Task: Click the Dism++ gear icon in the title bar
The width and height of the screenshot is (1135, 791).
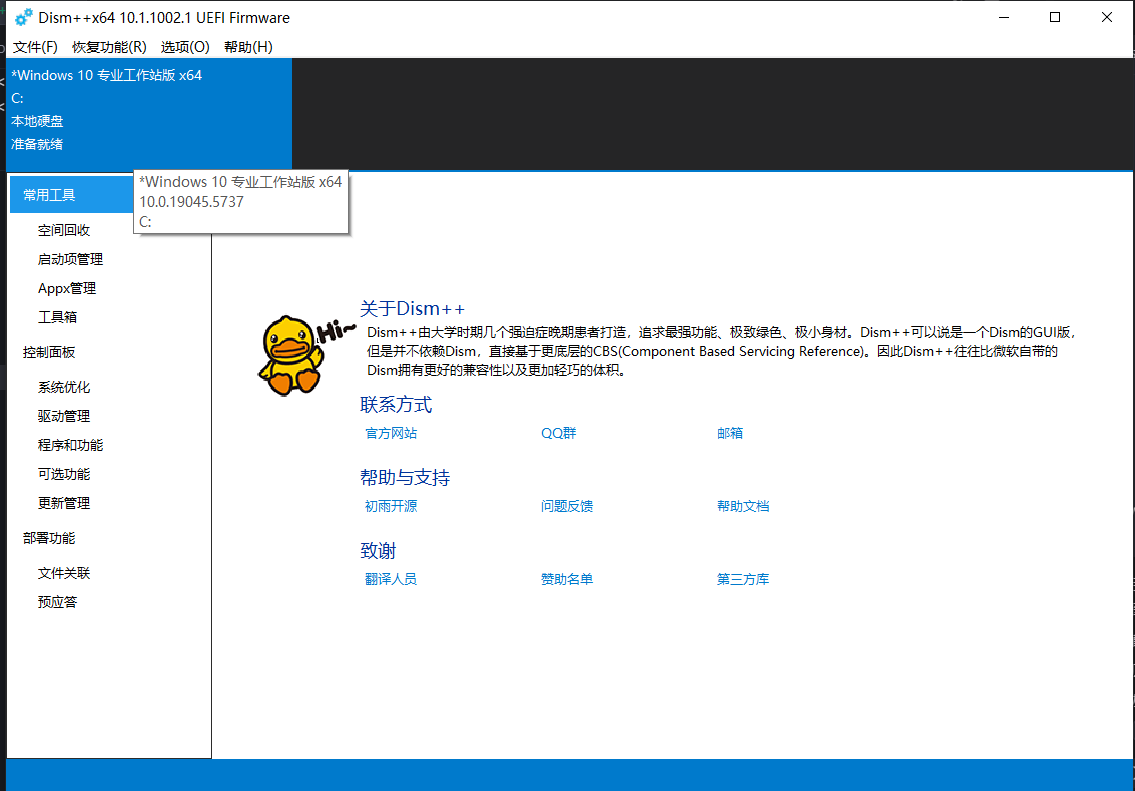Action: (x=24, y=16)
